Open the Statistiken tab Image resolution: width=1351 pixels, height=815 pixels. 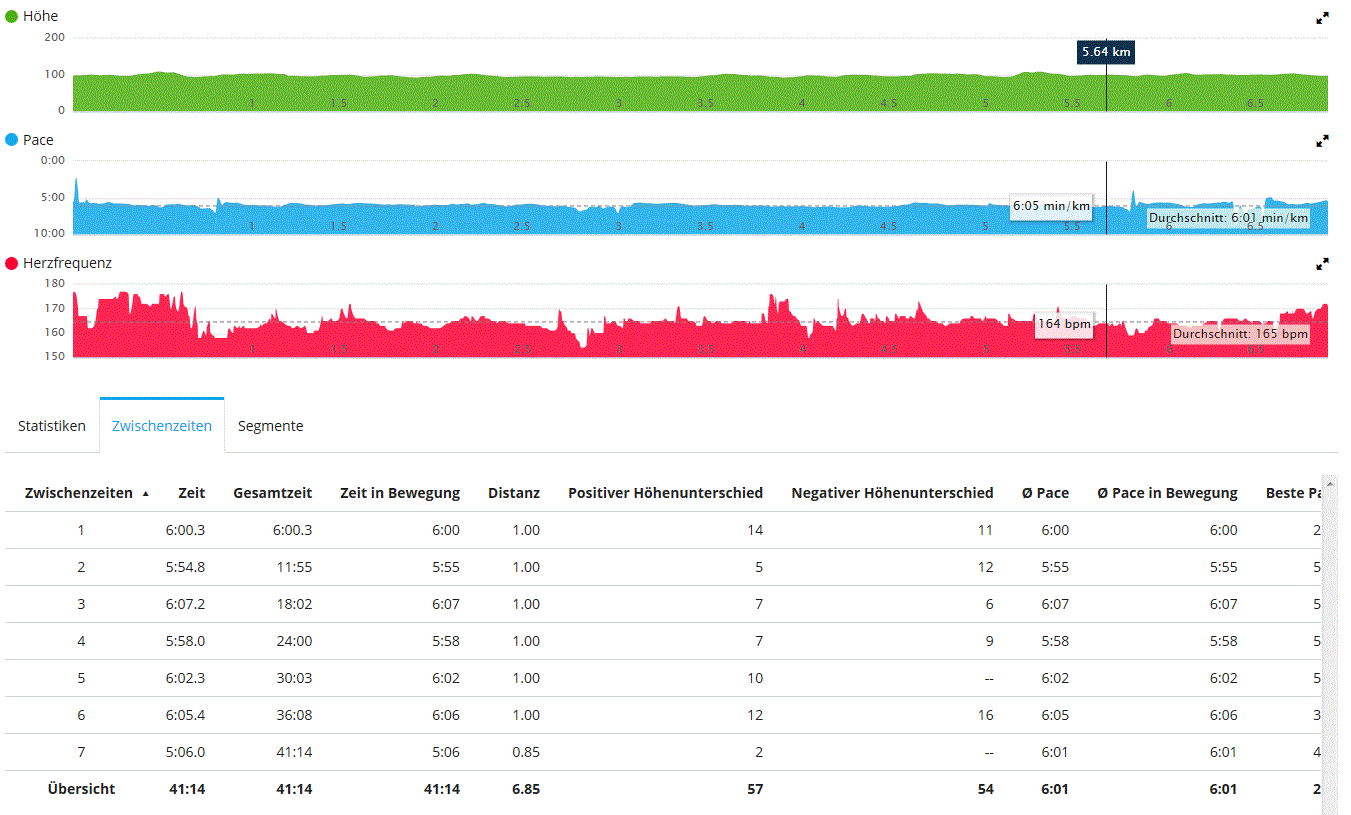tap(52, 426)
